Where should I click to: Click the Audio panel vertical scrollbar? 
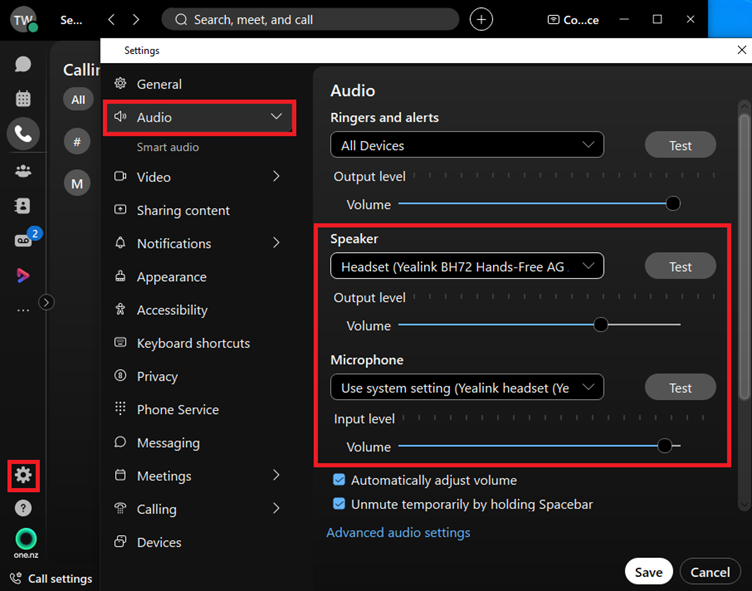pos(744,257)
